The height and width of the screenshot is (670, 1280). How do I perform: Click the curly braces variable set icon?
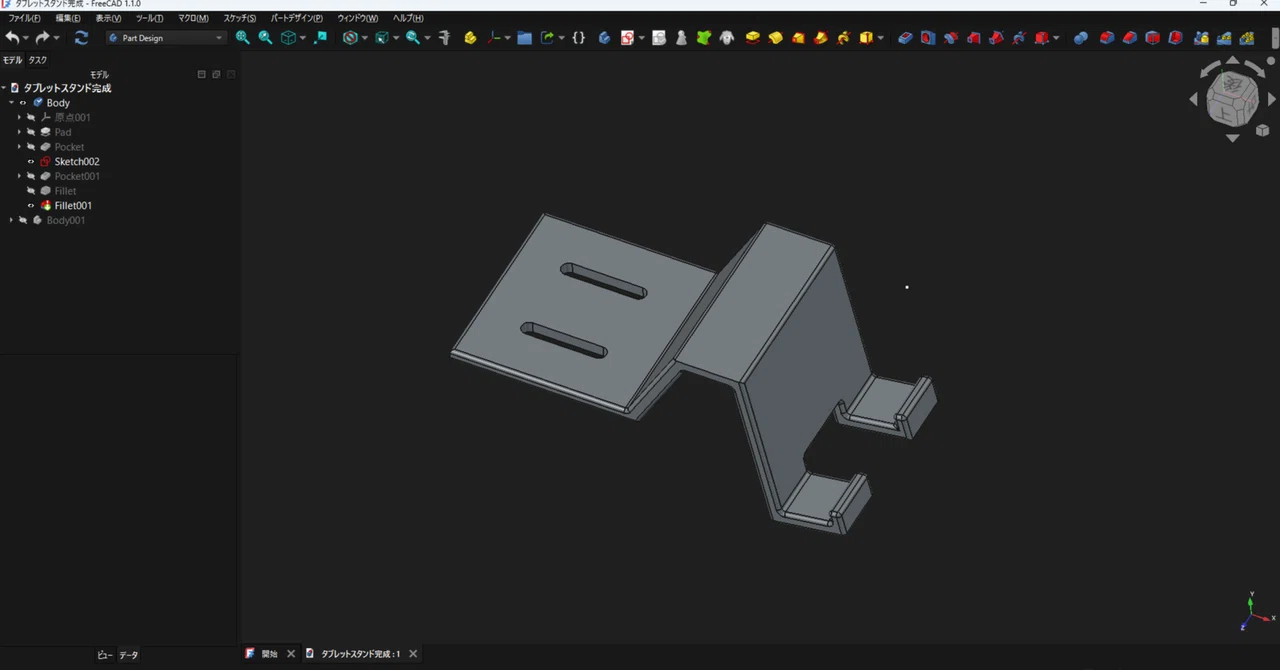pos(578,38)
